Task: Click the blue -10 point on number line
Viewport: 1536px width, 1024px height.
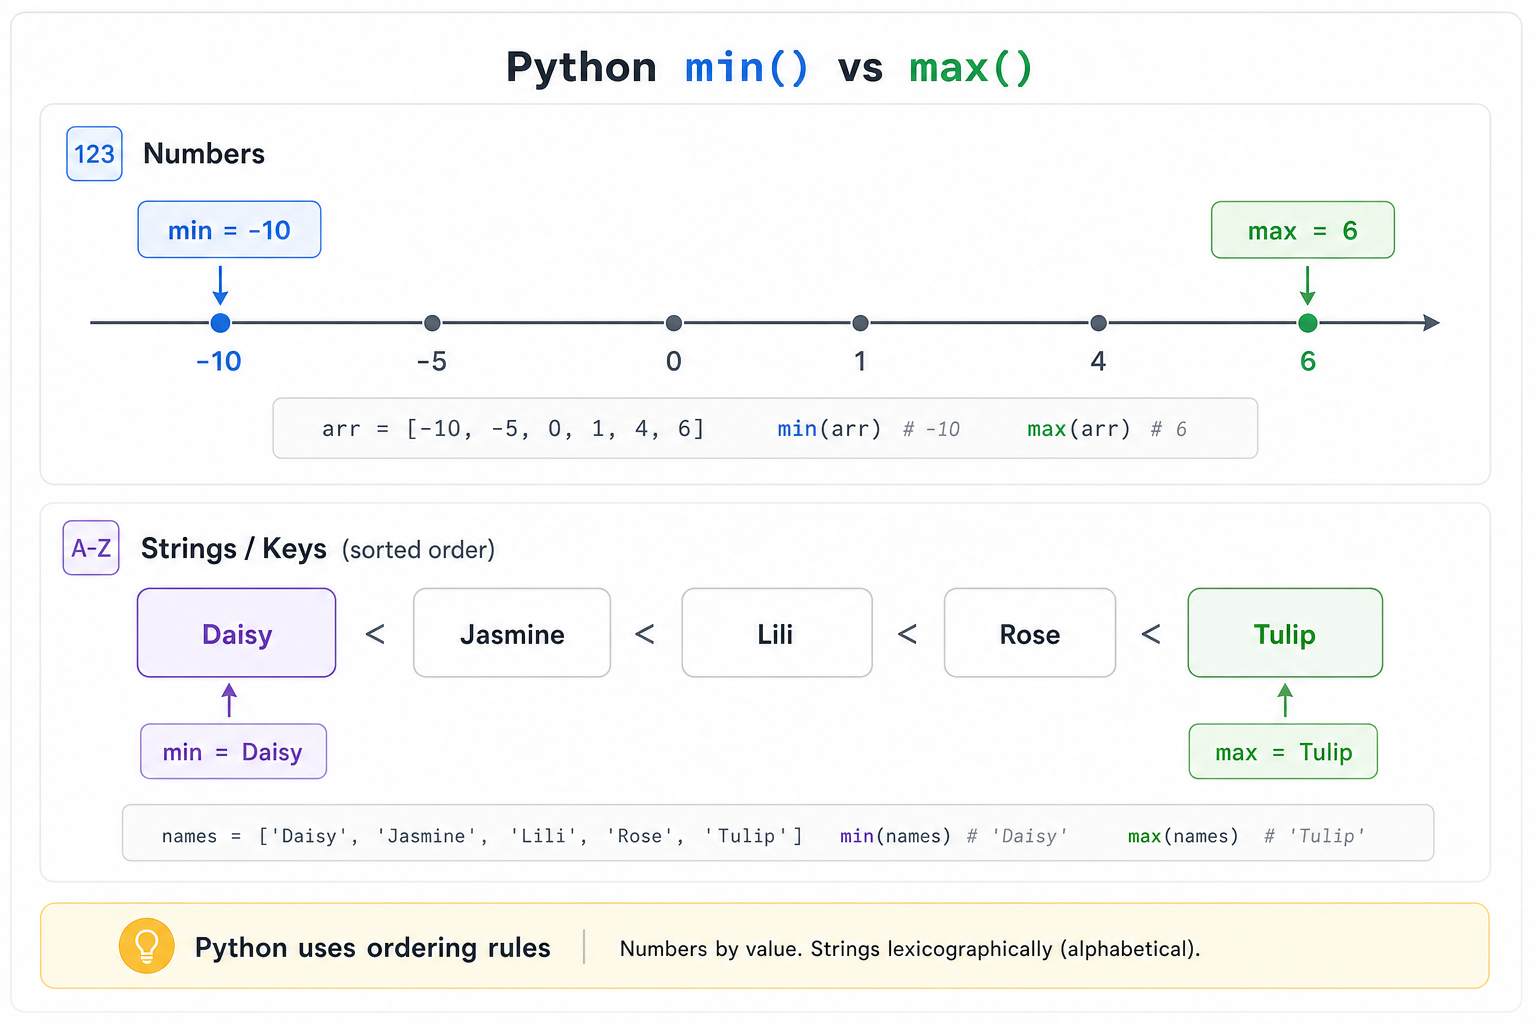Action: (221, 323)
